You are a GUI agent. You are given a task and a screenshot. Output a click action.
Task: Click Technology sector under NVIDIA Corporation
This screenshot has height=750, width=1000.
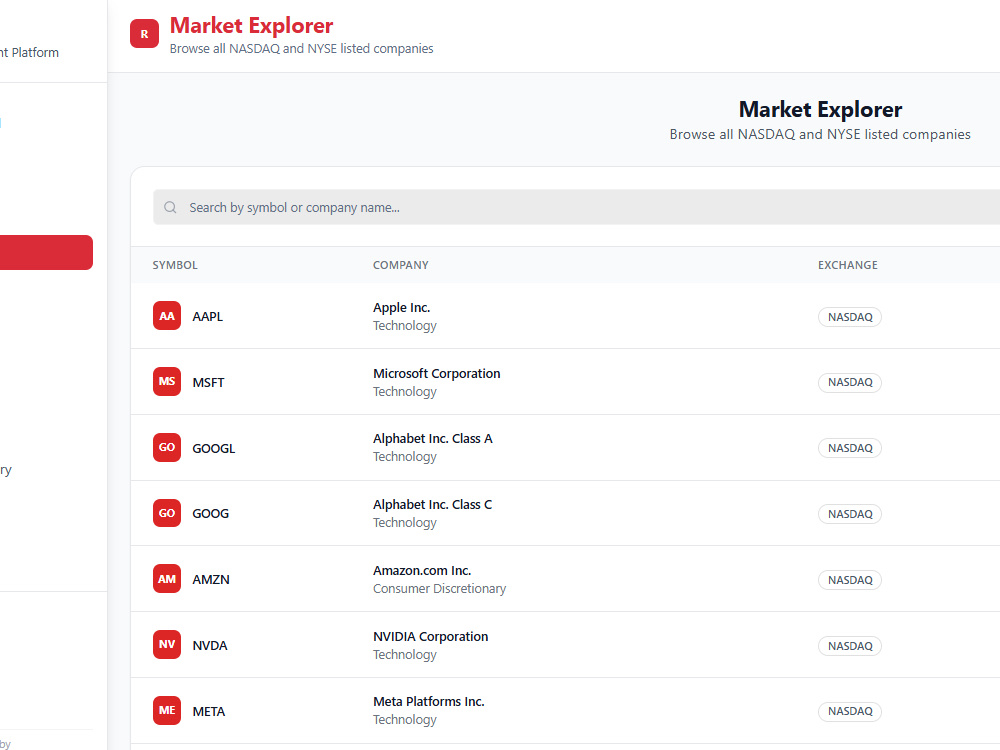[x=405, y=655]
